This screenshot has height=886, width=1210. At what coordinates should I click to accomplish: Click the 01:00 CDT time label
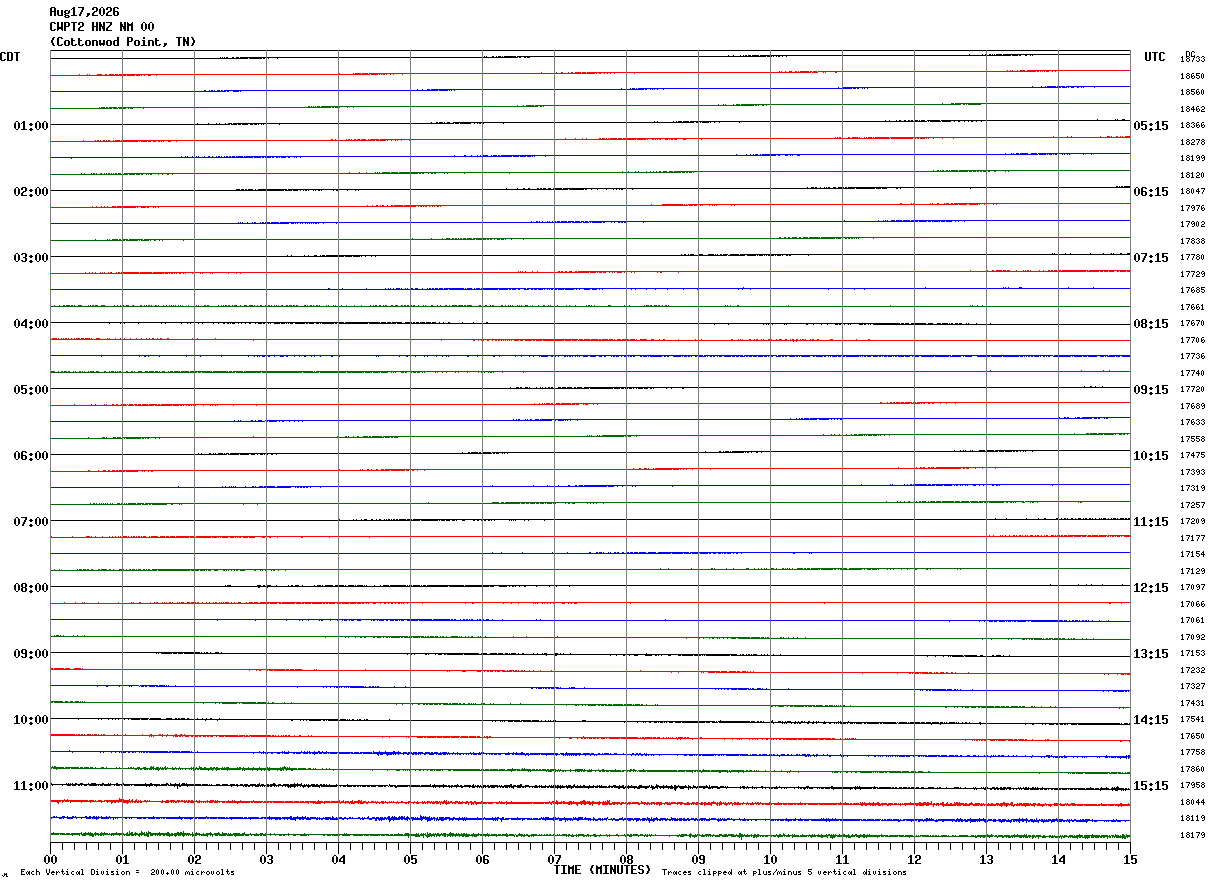pos(30,126)
